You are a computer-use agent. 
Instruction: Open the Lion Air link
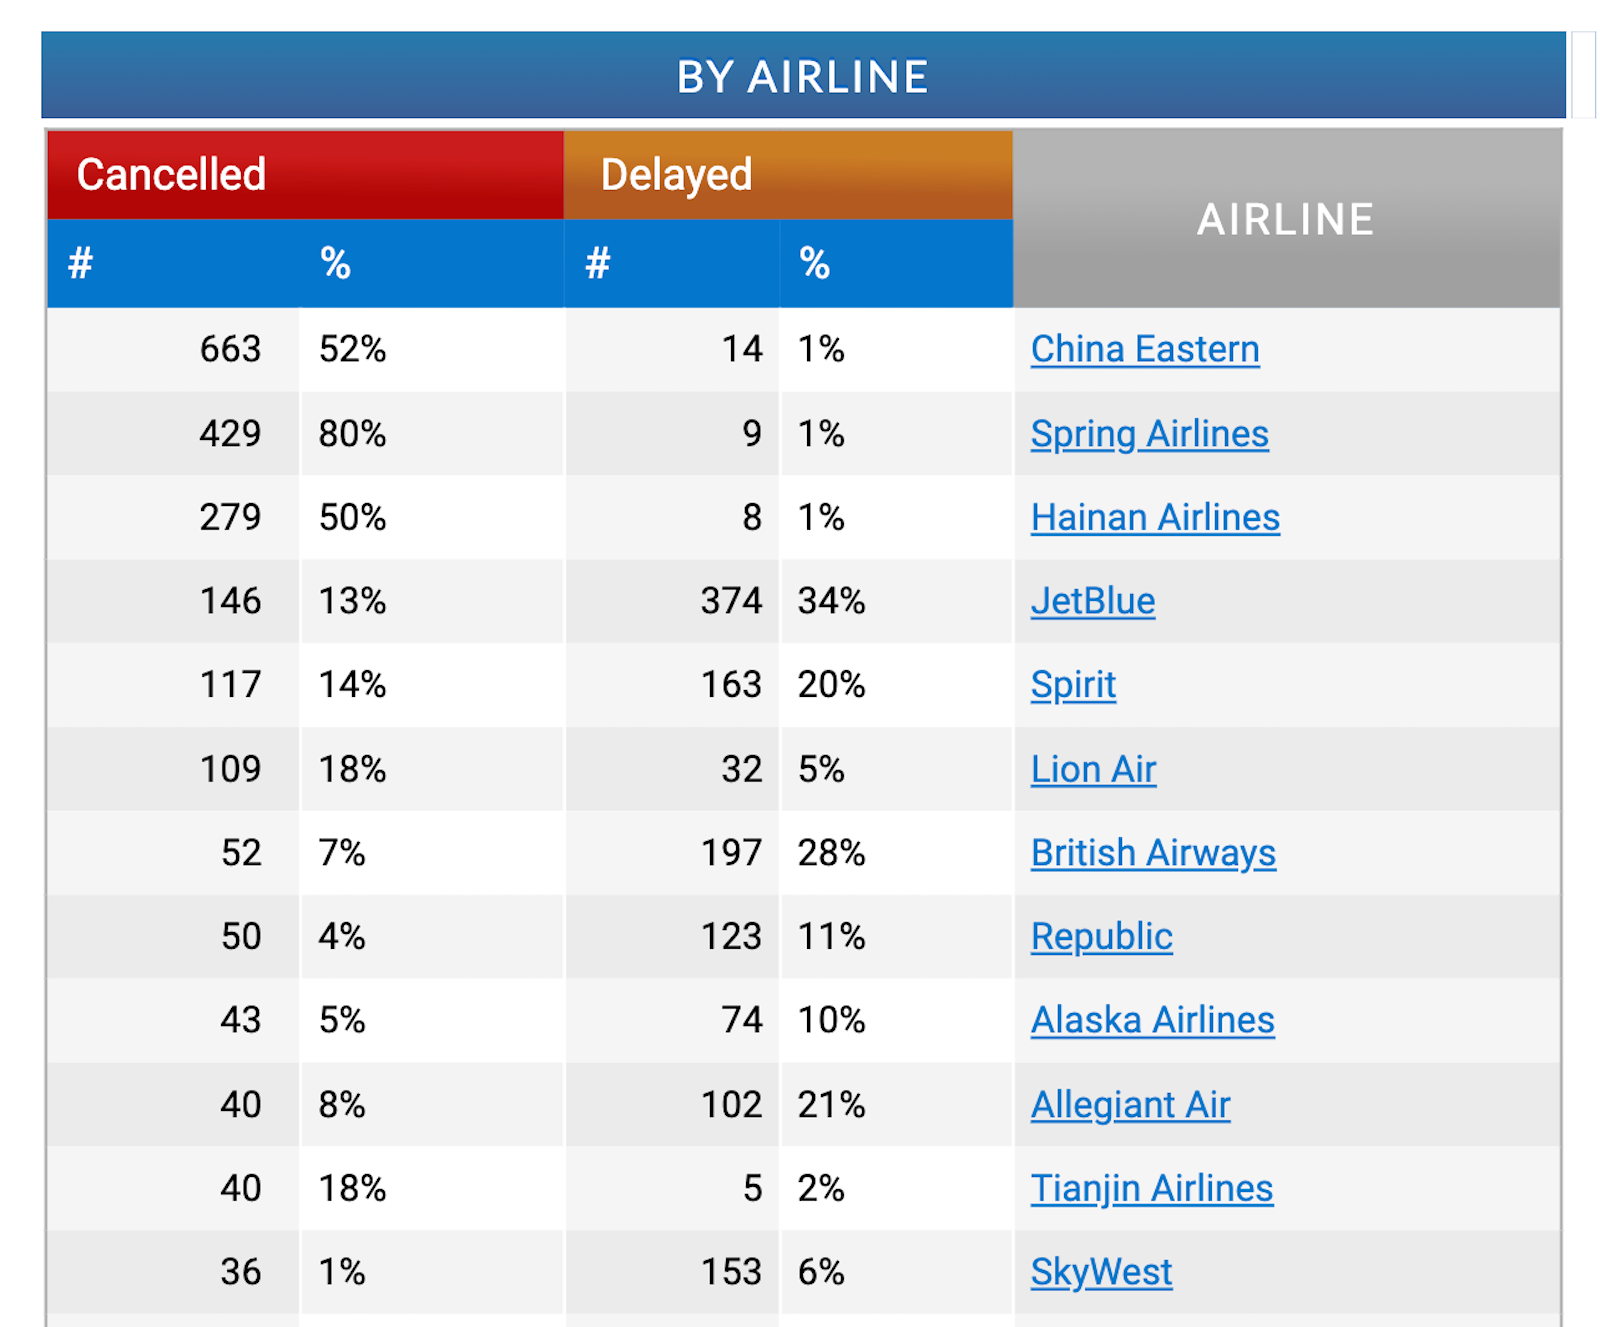pyautogui.click(x=1093, y=769)
